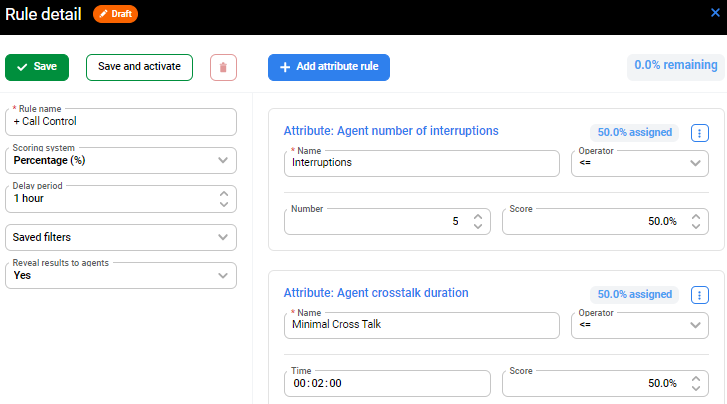Image resolution: width=727 pixels, height=404 pixels.
Task: Click the Draft status badge
Action: pos(116,14)
